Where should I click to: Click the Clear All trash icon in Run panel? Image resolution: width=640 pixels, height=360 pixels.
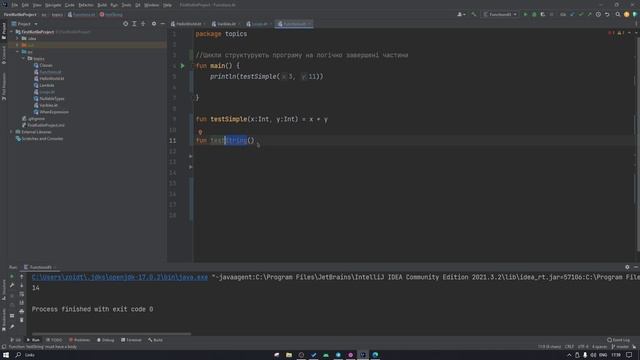pyautogui.click(x=22, y=320)
